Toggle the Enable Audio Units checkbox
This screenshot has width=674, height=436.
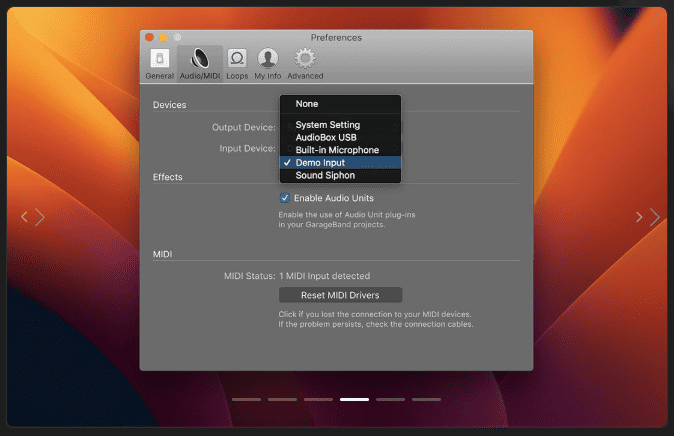pos(285,198)
